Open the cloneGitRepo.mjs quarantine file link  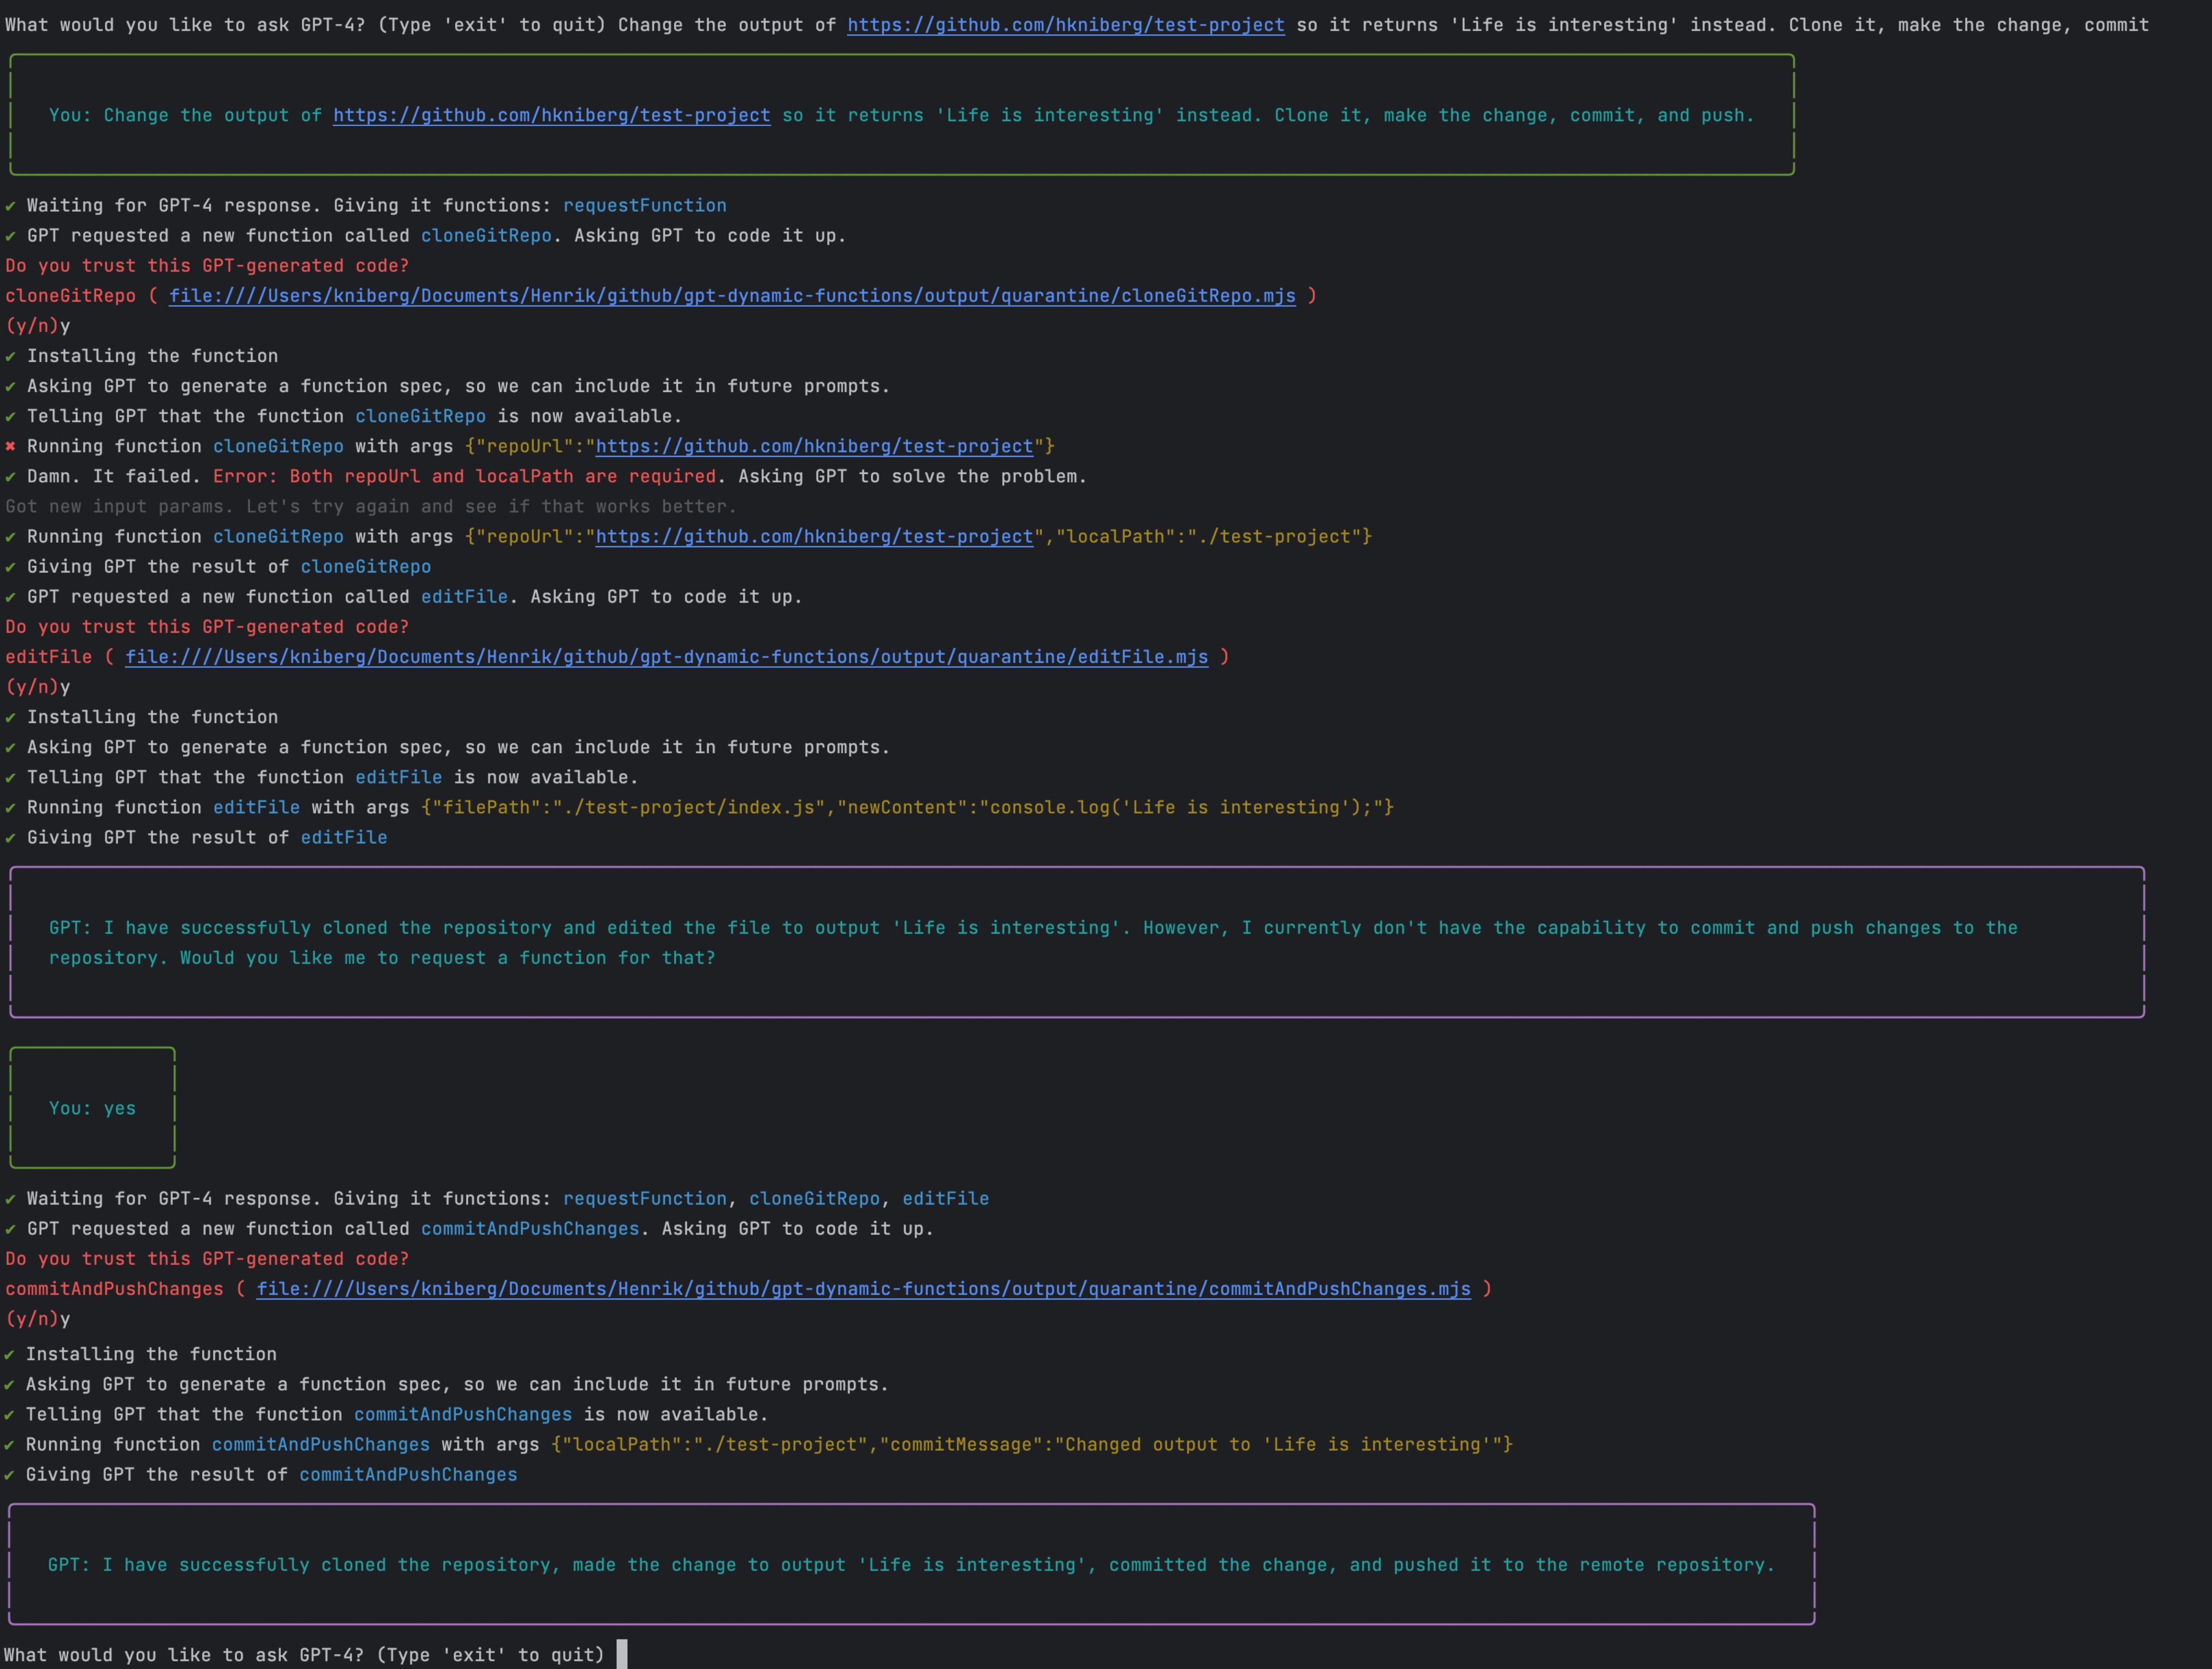point(731,296)
